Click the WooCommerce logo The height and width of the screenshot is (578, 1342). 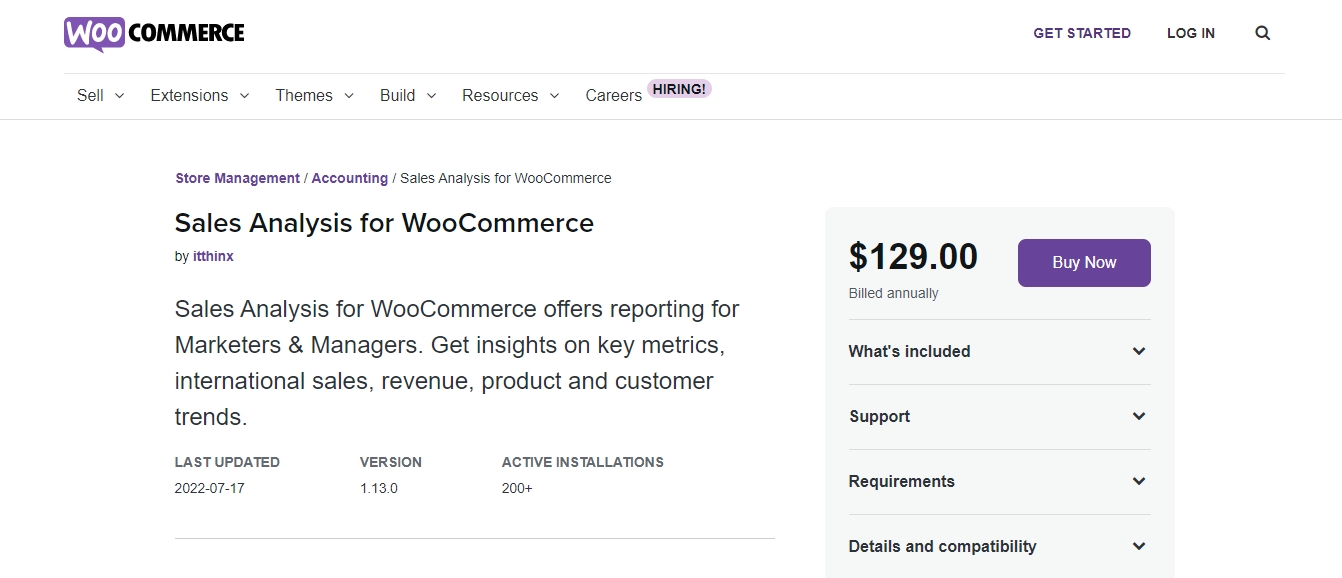154,33
